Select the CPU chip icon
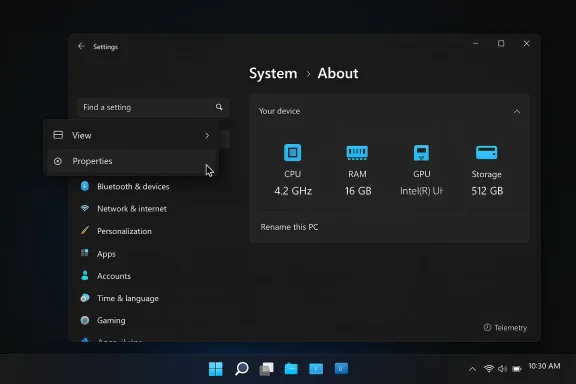 (x=292, y=152)
